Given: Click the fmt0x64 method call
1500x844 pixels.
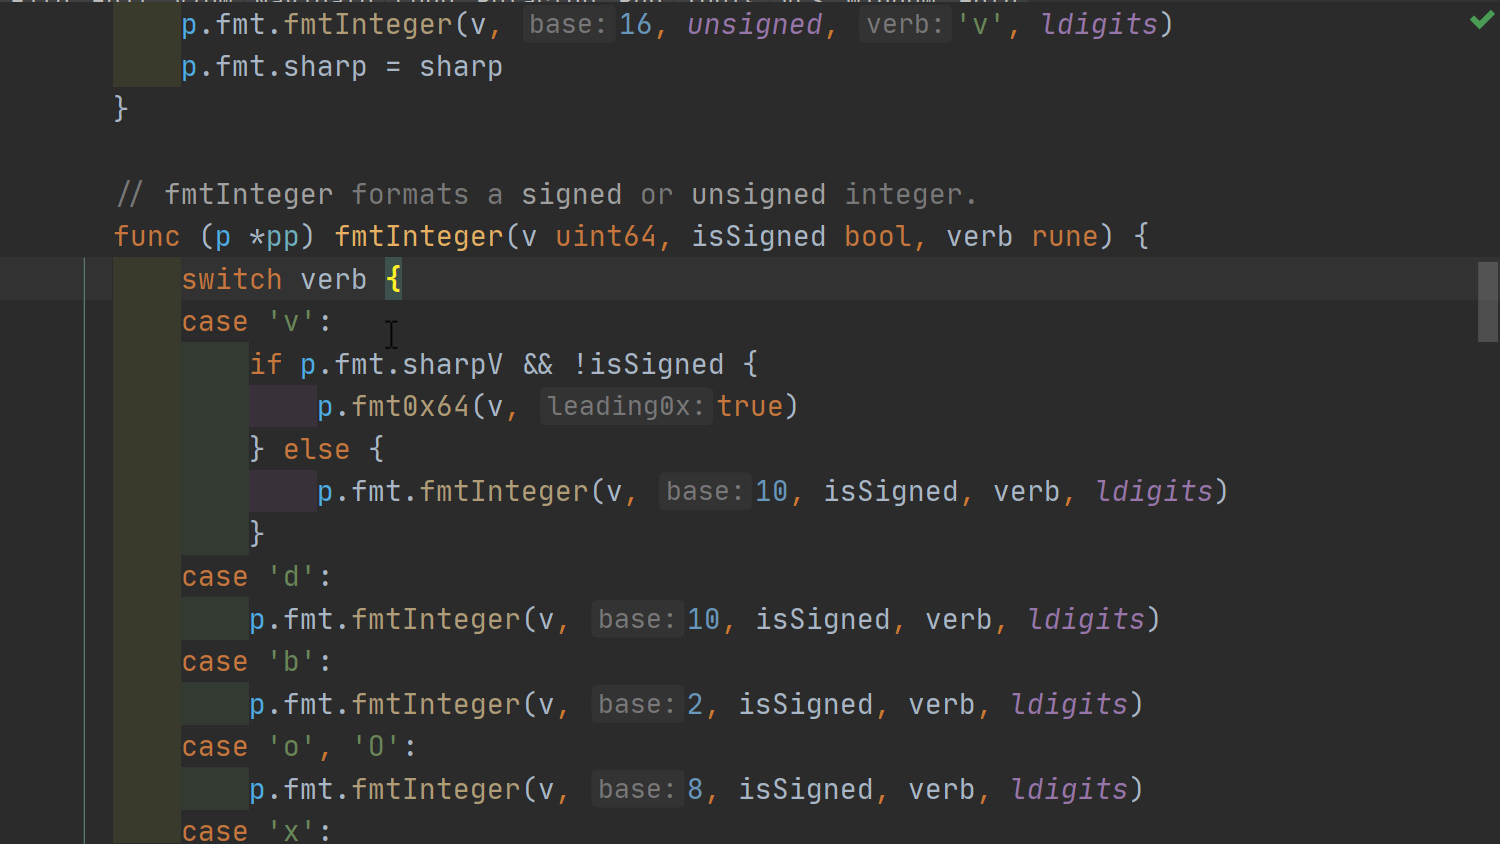Looking at the screenshot, I should pyautogui.click(x=410, y=407).
